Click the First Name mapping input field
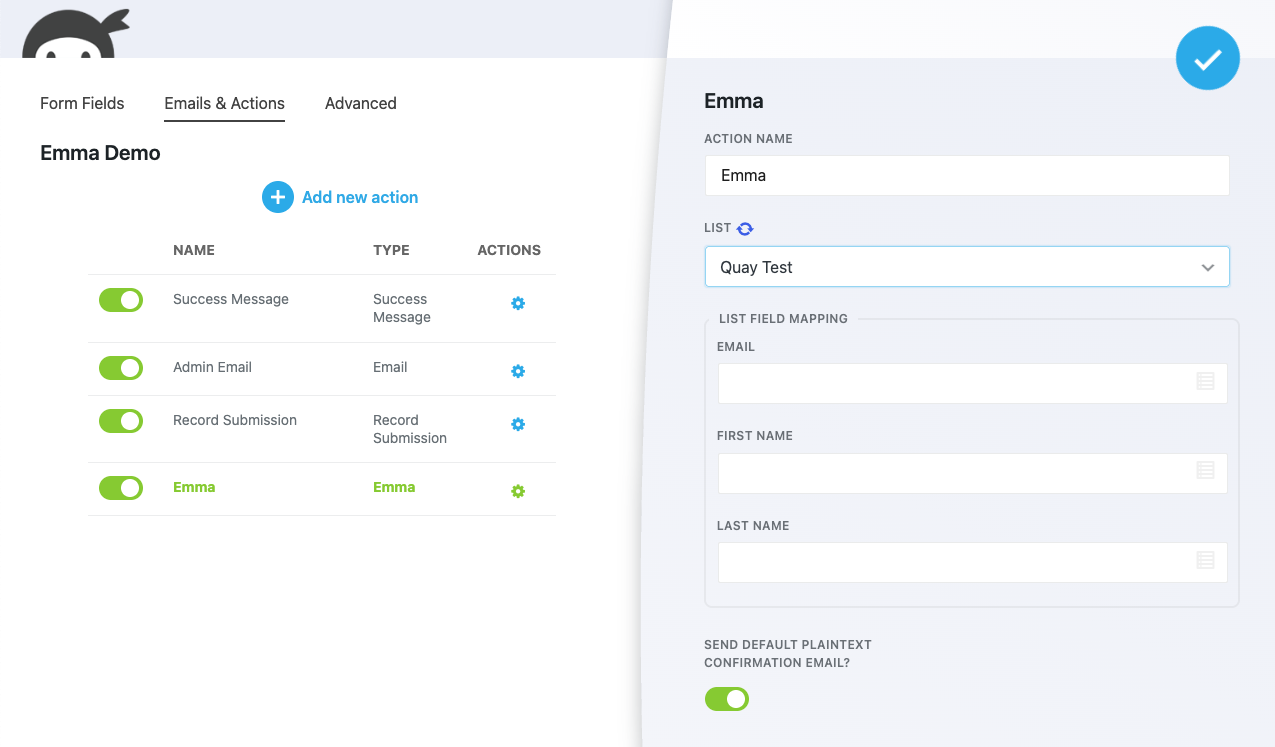This screenshot has width=1275, height=747. click(972, 473)
